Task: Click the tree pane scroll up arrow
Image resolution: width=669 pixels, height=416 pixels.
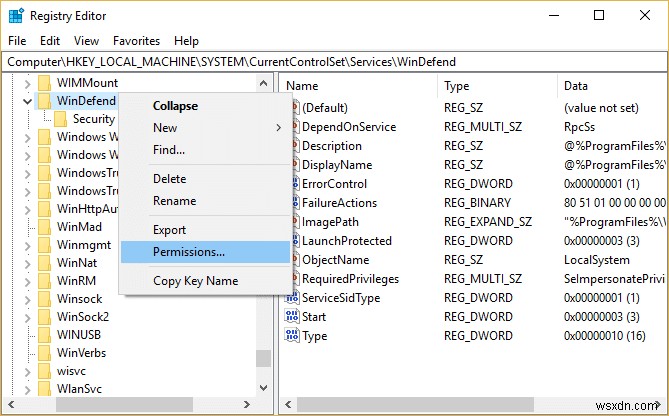Action: pos(263,83)
